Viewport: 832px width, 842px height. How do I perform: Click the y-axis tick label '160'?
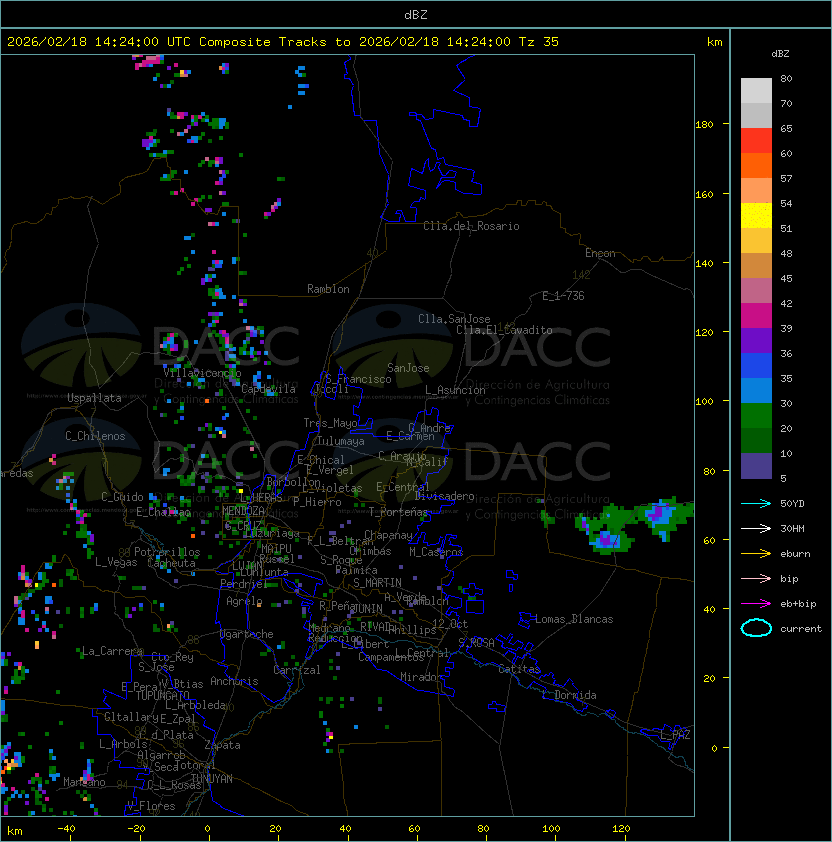click(x=704, y=194)
